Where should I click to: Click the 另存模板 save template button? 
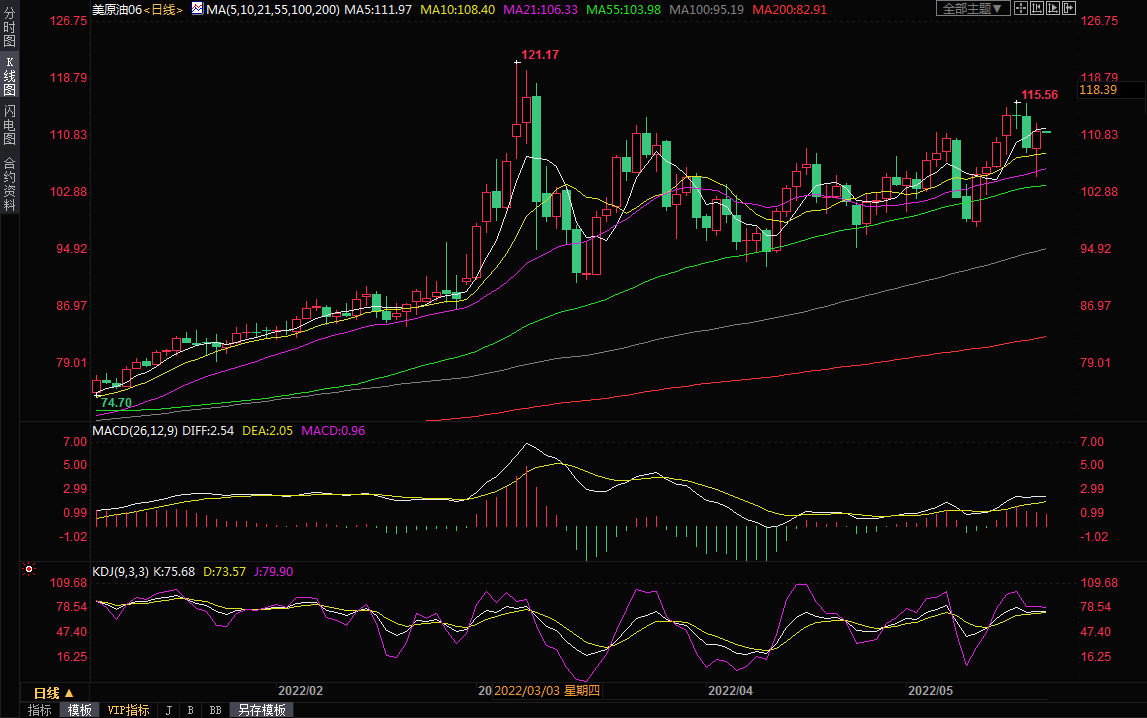tap(261, 710)
